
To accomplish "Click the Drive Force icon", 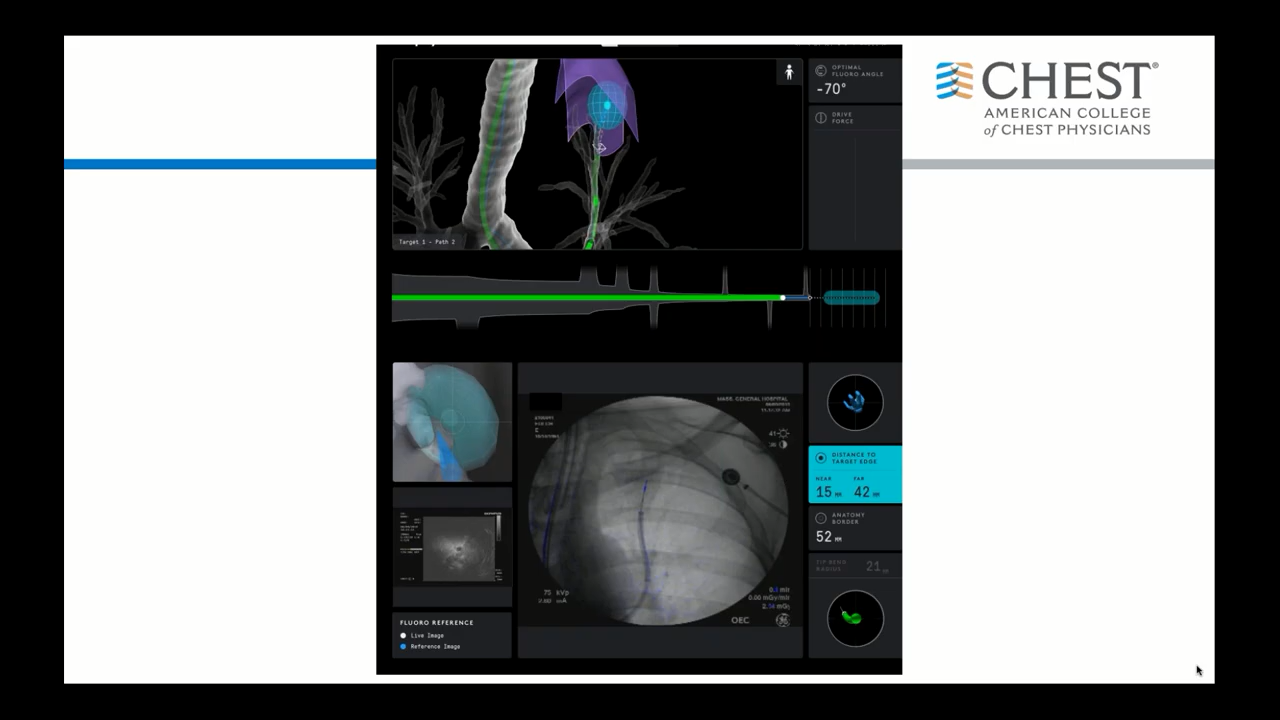I will pos(821,118).
